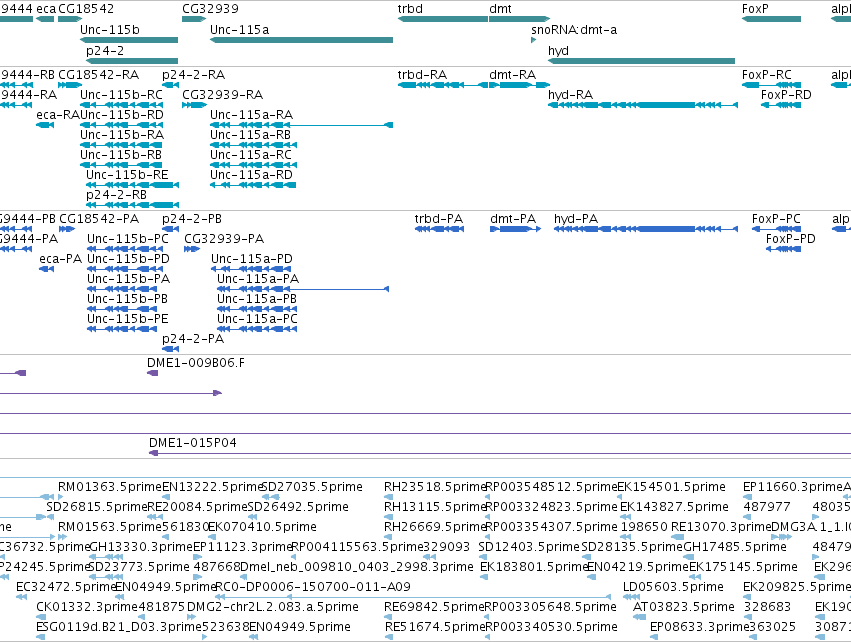Click the RH23518.5prime EST label
The image size is (851, 642).
(434, 487)
